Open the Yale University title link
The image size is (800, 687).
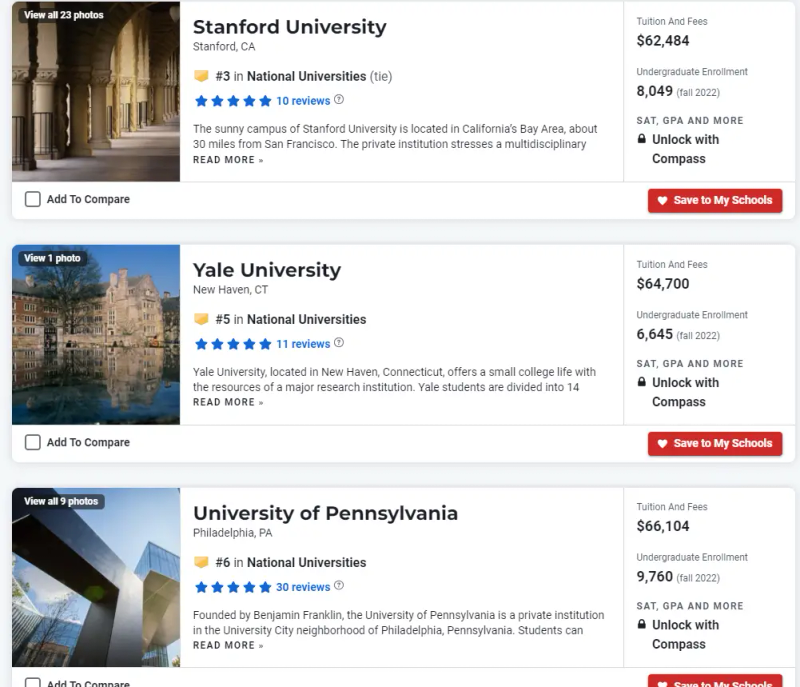[266, 270]
